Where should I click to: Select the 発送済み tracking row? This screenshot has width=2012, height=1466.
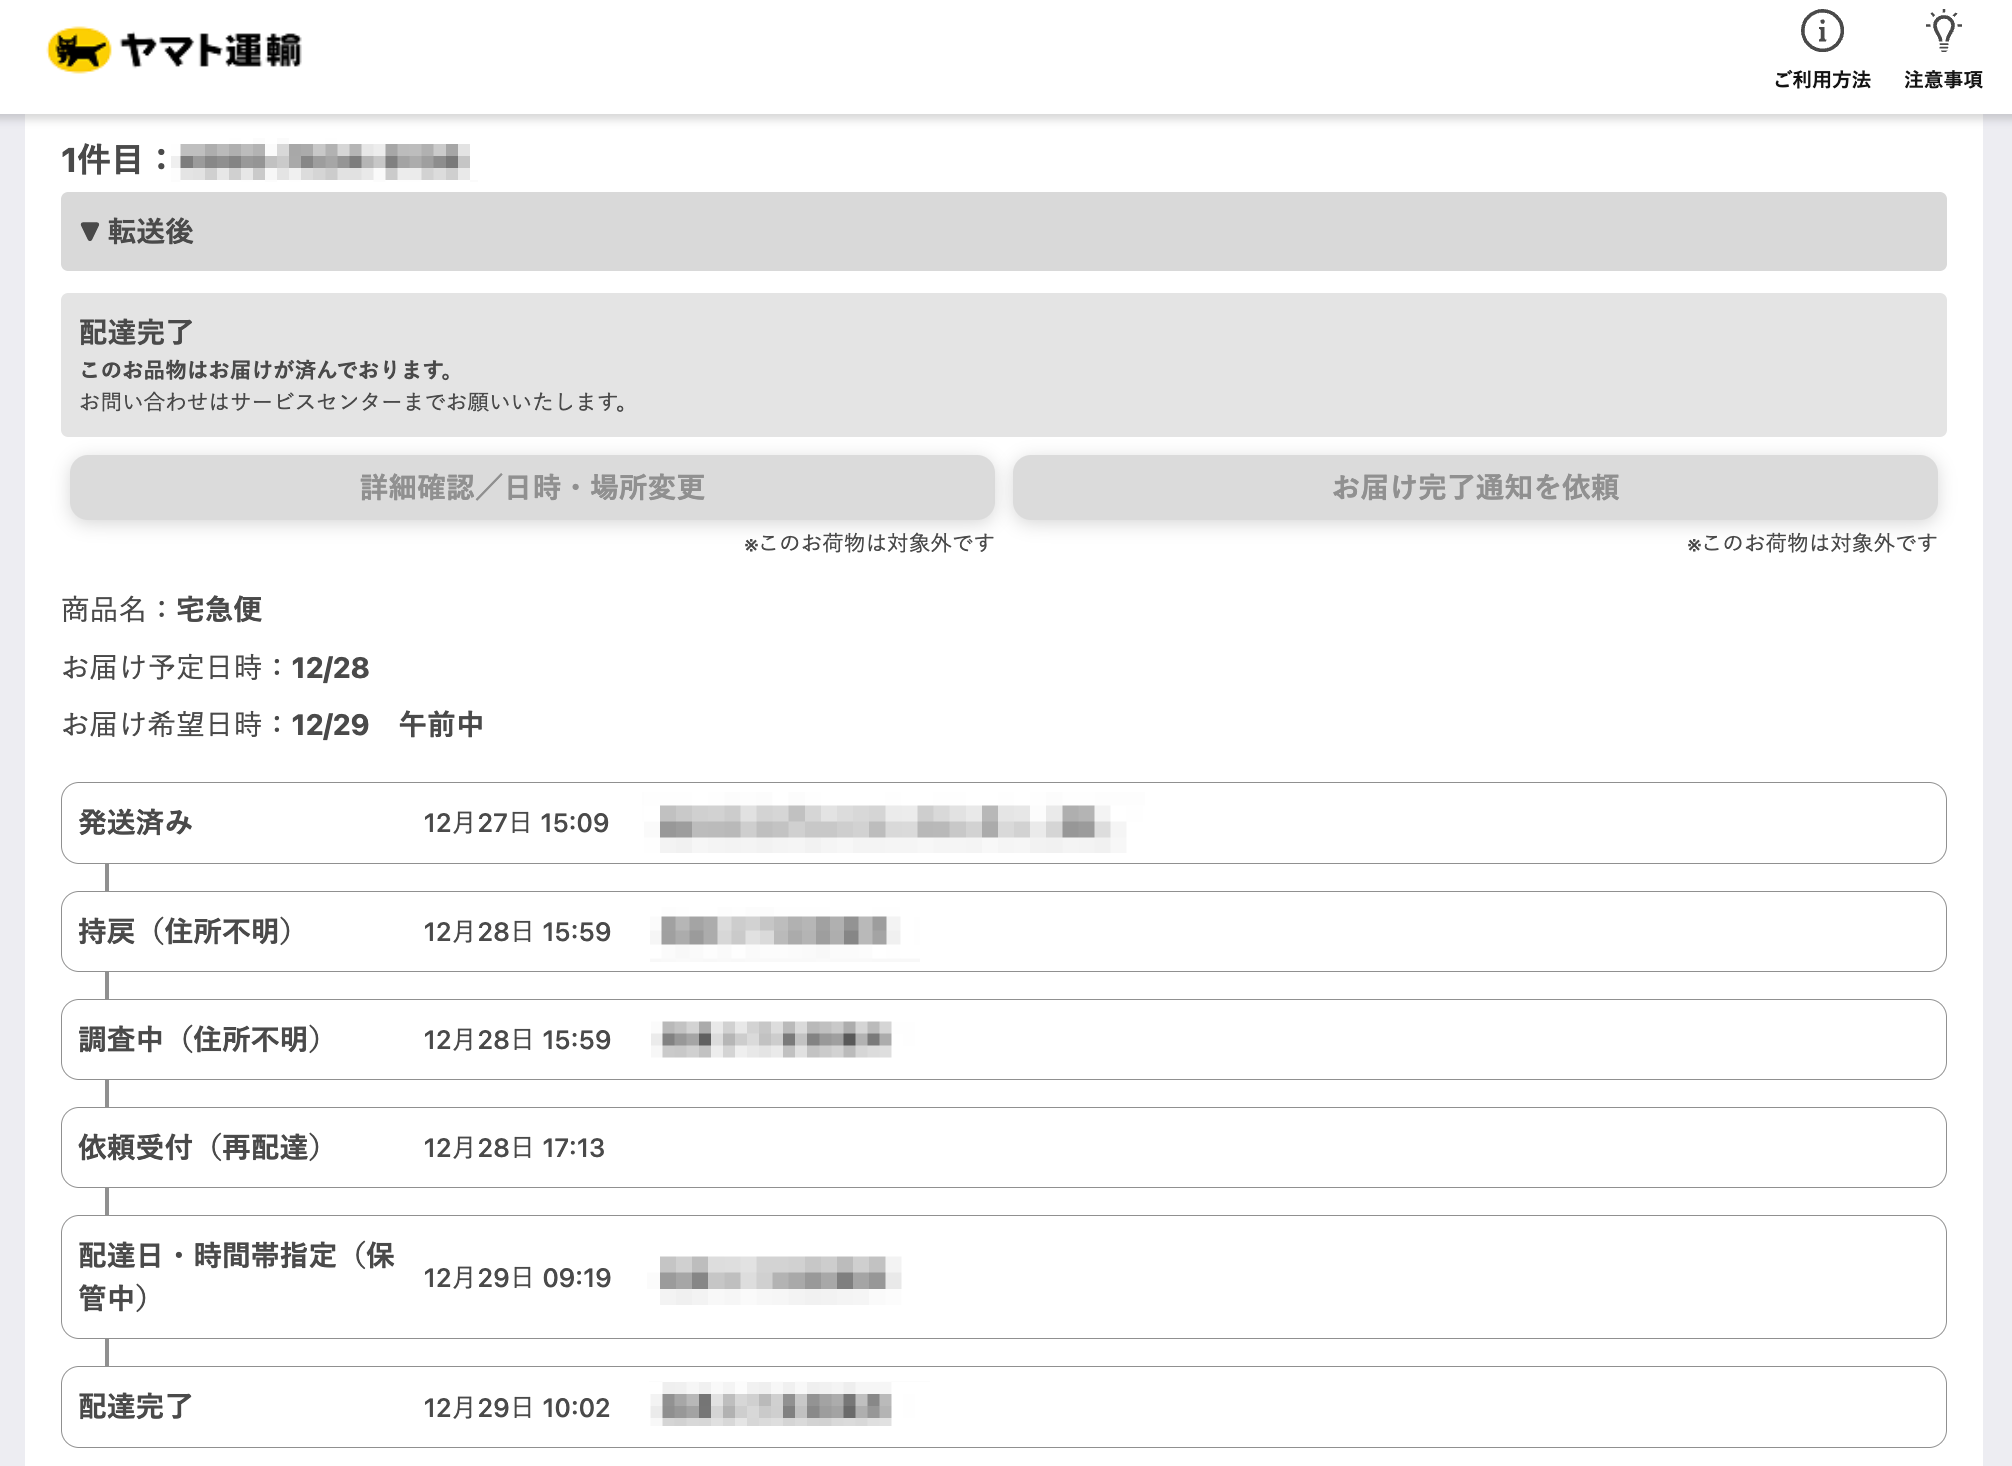pyautogui.click(x=1002, y=823)
